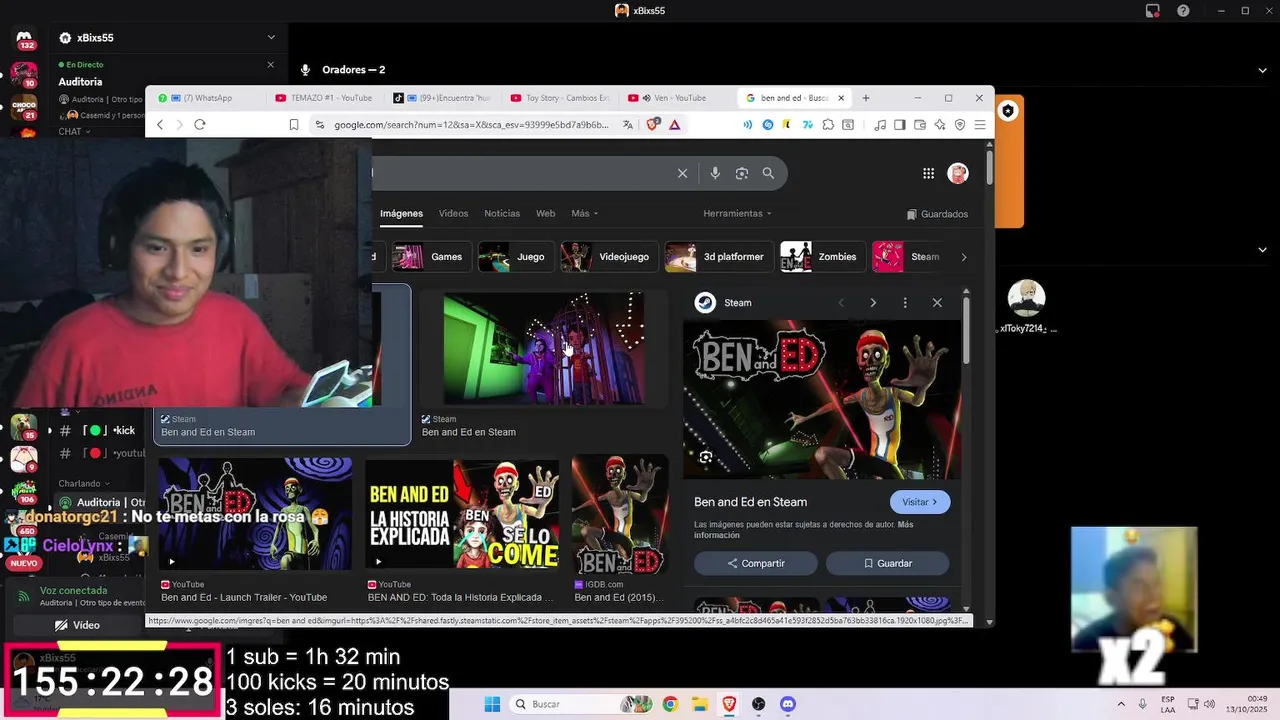This screenshot has width=1280, height=720.
Task: Click the Visitar button
Action: [920, 502]
